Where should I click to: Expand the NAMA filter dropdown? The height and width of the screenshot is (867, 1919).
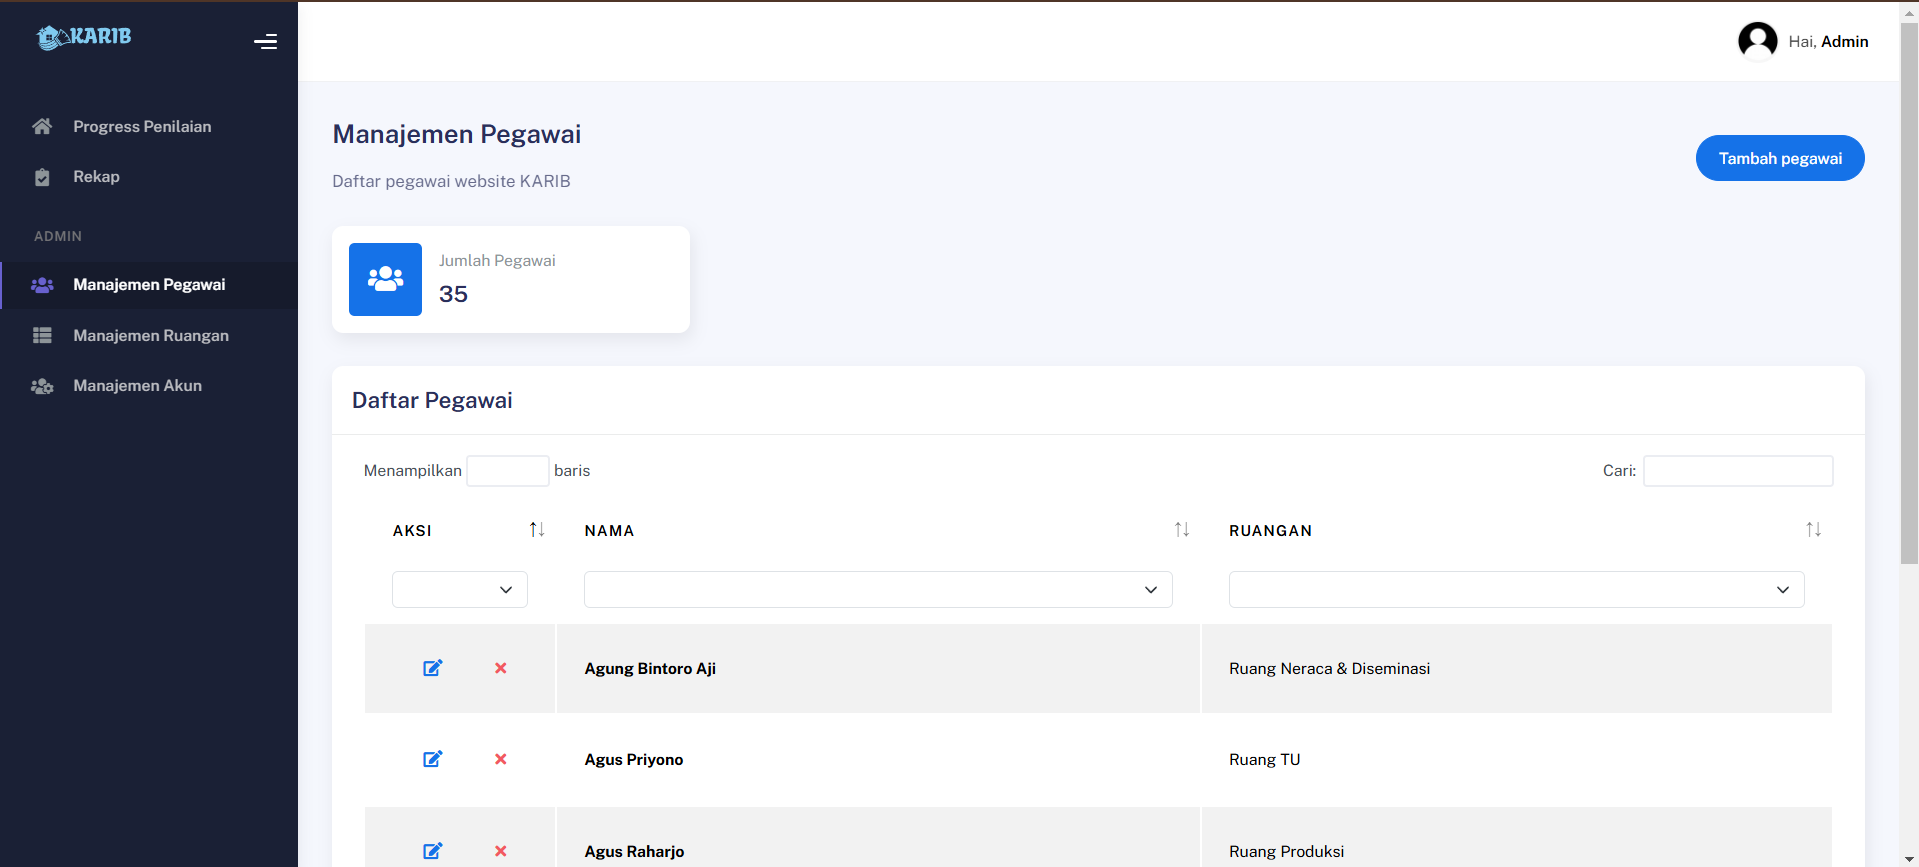click(x=877, y=590)
